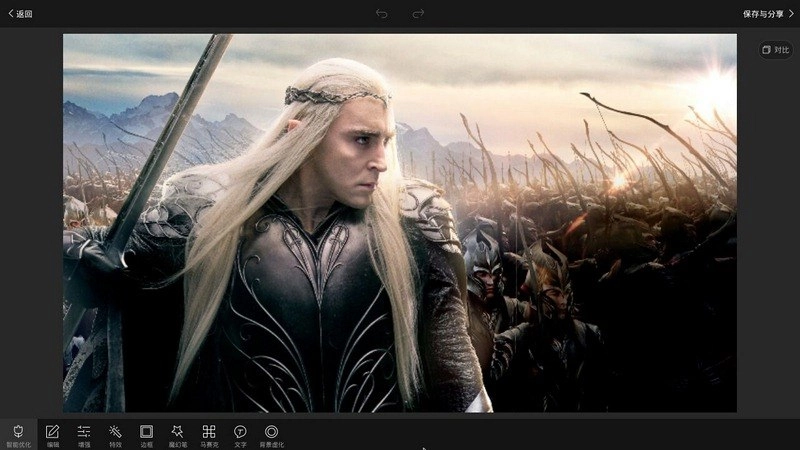Screen dimensions: 800x450
Task: Select the 魔幻笔 magic brush
Action: [177, 434]
